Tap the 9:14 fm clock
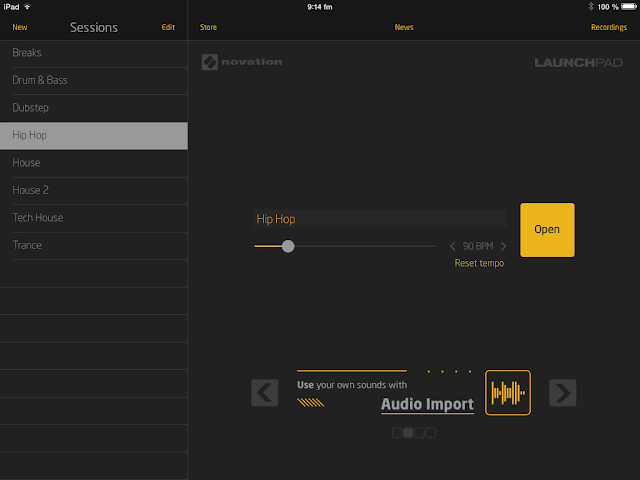This screenshot has height=480, width=640. point(320,7)
